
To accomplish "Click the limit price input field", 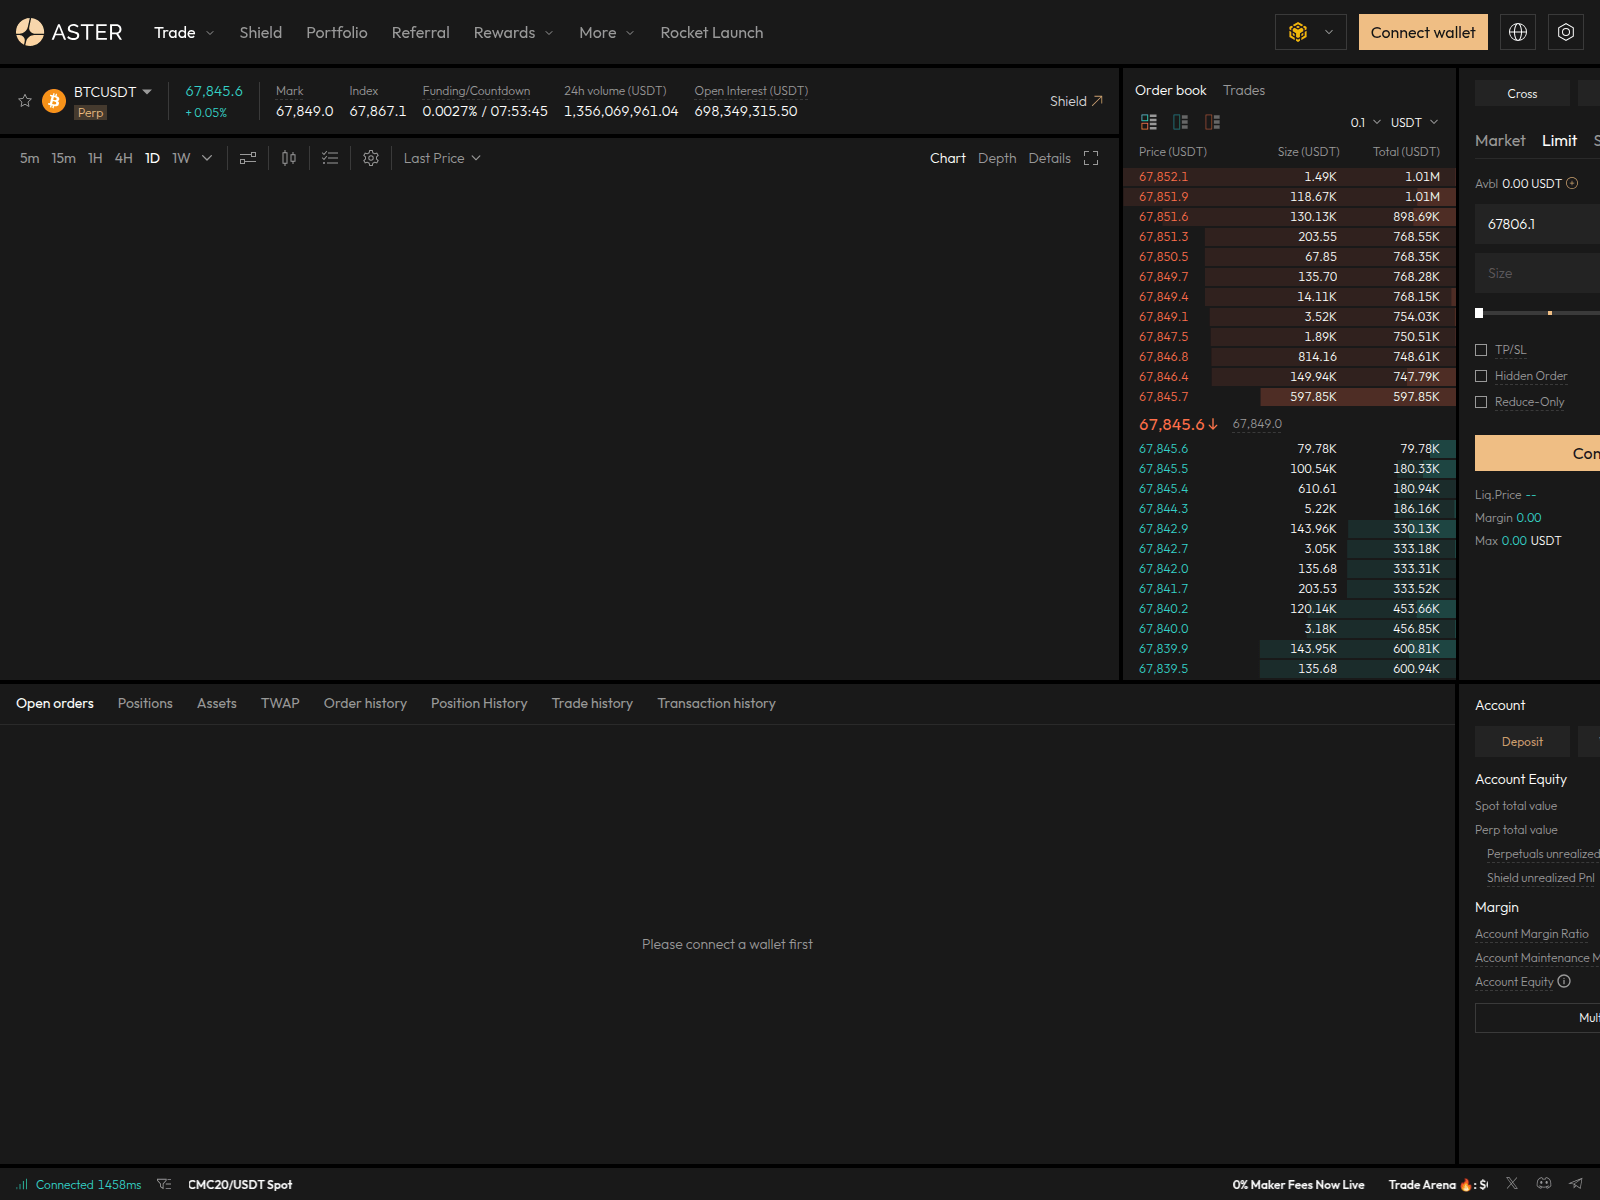I will [x=1537, y=224].
